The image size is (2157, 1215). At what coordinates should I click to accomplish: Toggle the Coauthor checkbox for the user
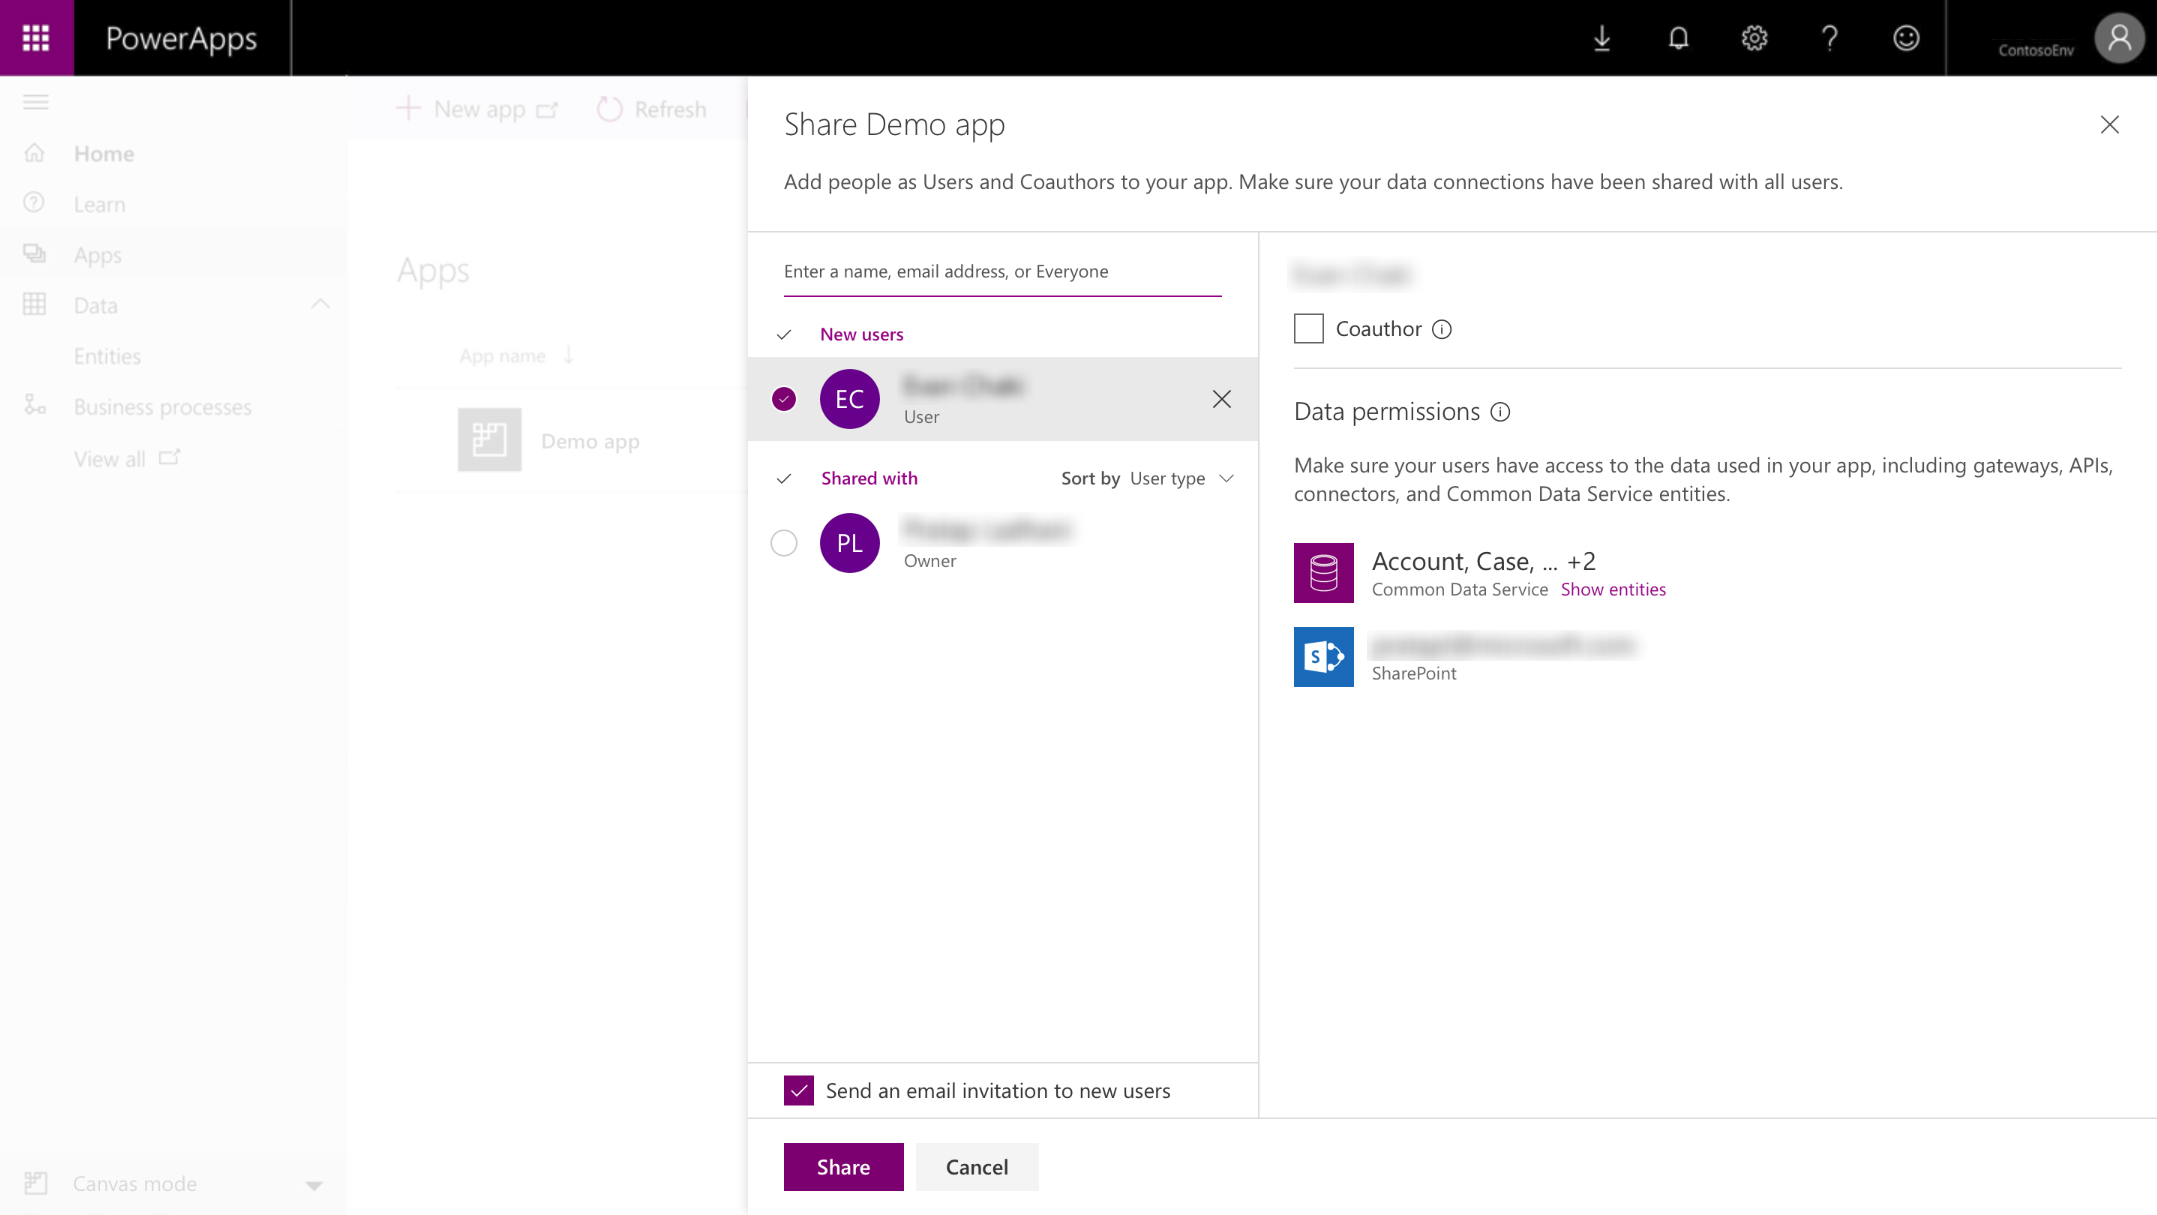pos(1308,327)
